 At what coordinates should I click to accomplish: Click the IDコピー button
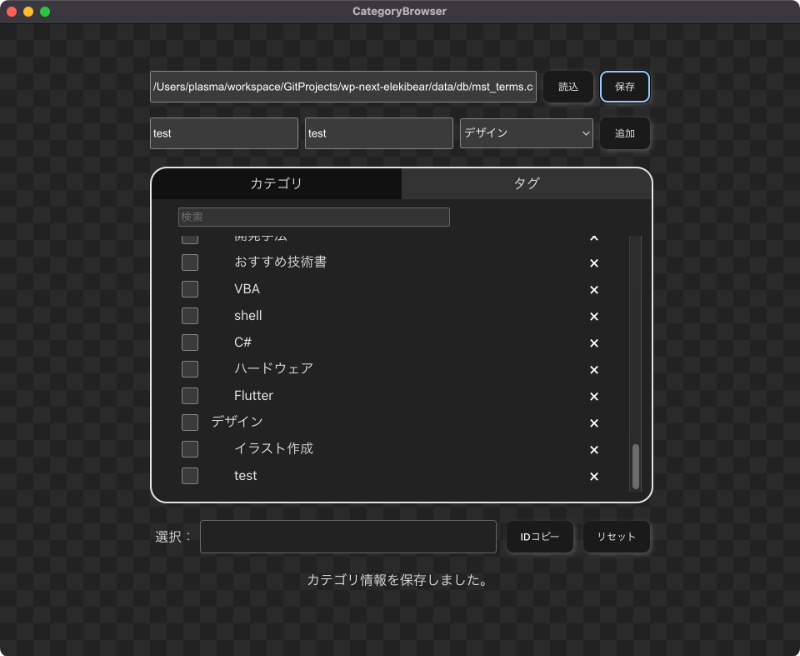click(539, 537)
